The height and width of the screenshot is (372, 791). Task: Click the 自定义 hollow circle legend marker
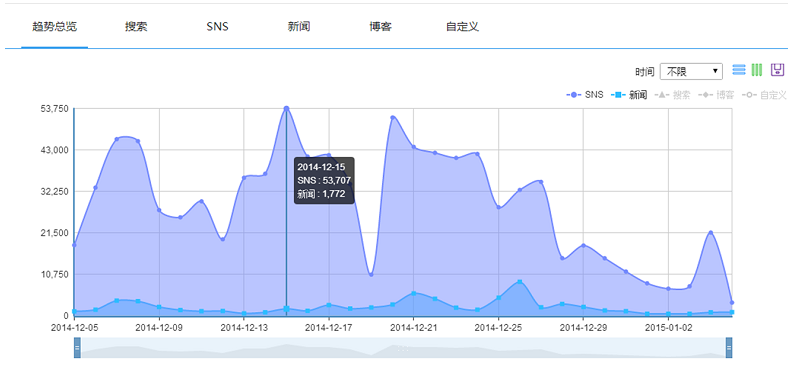click(750, 95)
